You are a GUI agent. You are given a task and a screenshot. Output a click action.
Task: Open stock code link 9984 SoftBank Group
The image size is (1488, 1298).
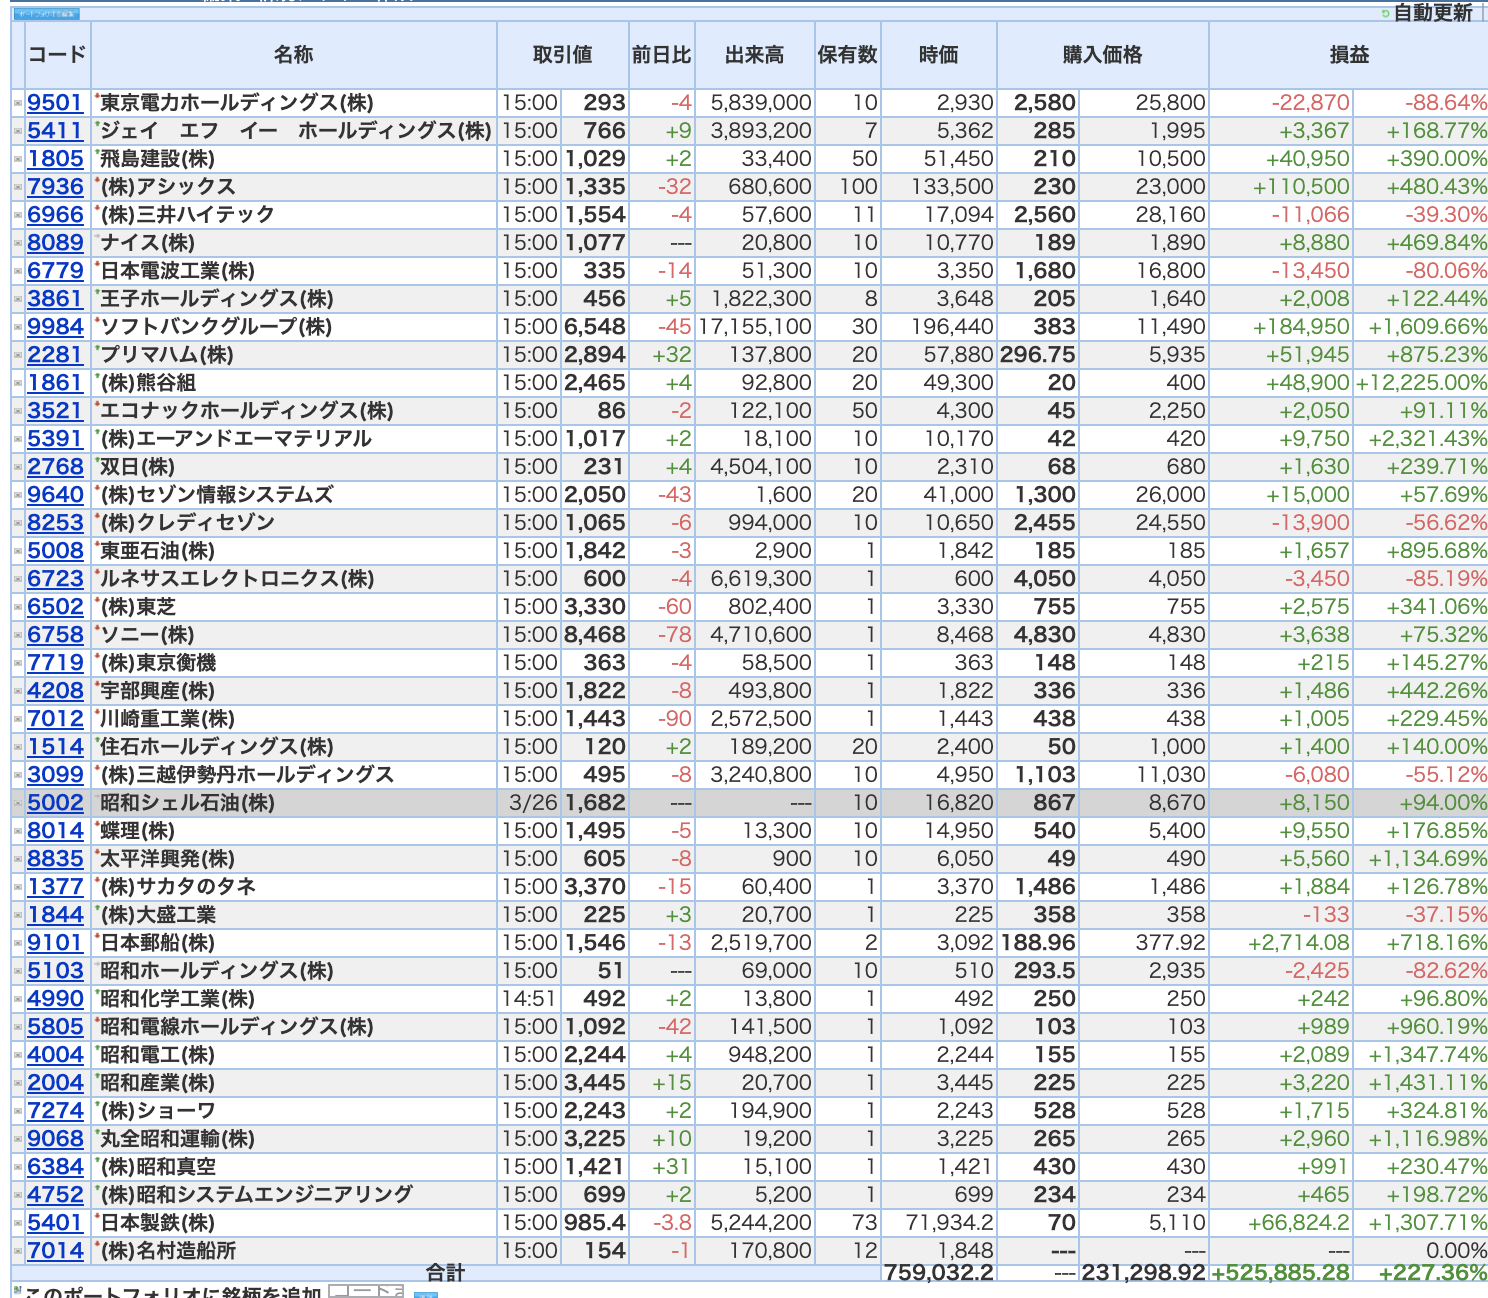[x=55, y=327]
